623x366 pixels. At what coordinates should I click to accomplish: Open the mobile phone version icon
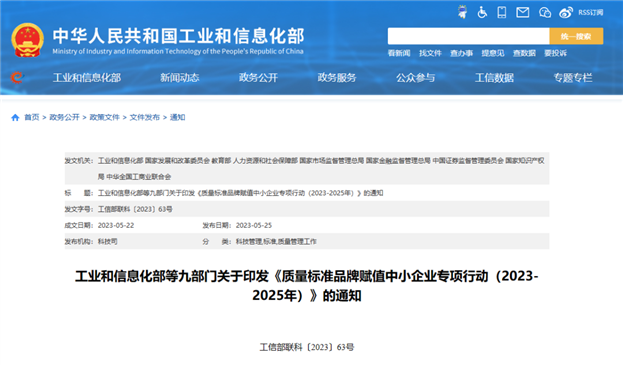(x=502, y=12)
